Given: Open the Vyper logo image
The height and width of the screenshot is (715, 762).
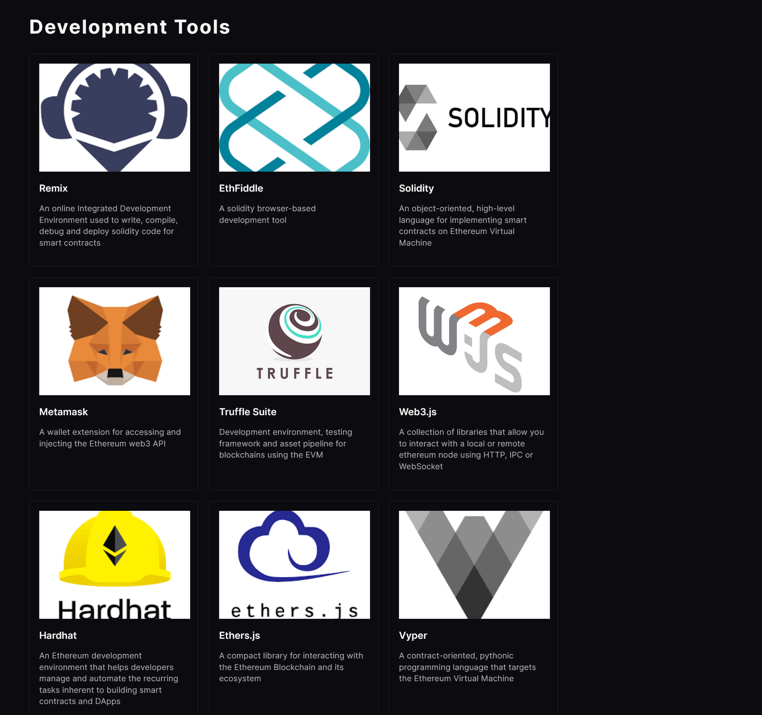Looking at the screenshot, I should pyautogui.click(x=474, y=564).
